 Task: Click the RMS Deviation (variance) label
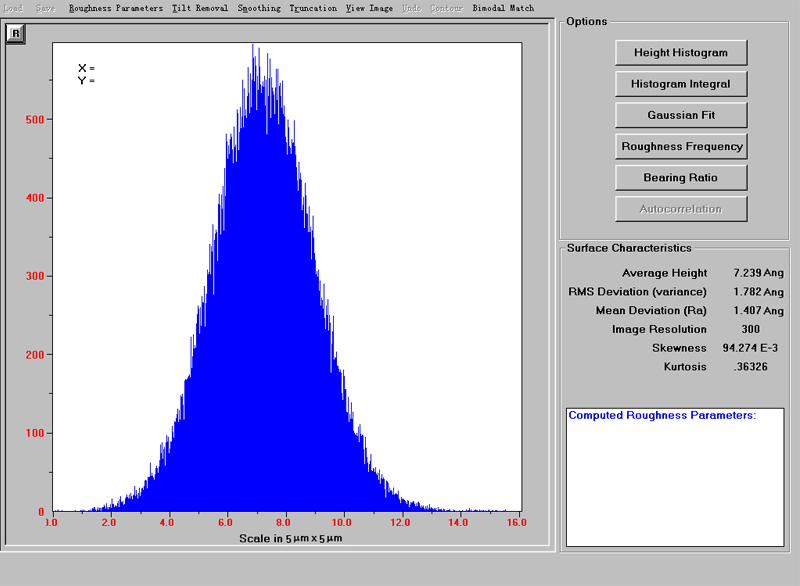click(637, 292)
